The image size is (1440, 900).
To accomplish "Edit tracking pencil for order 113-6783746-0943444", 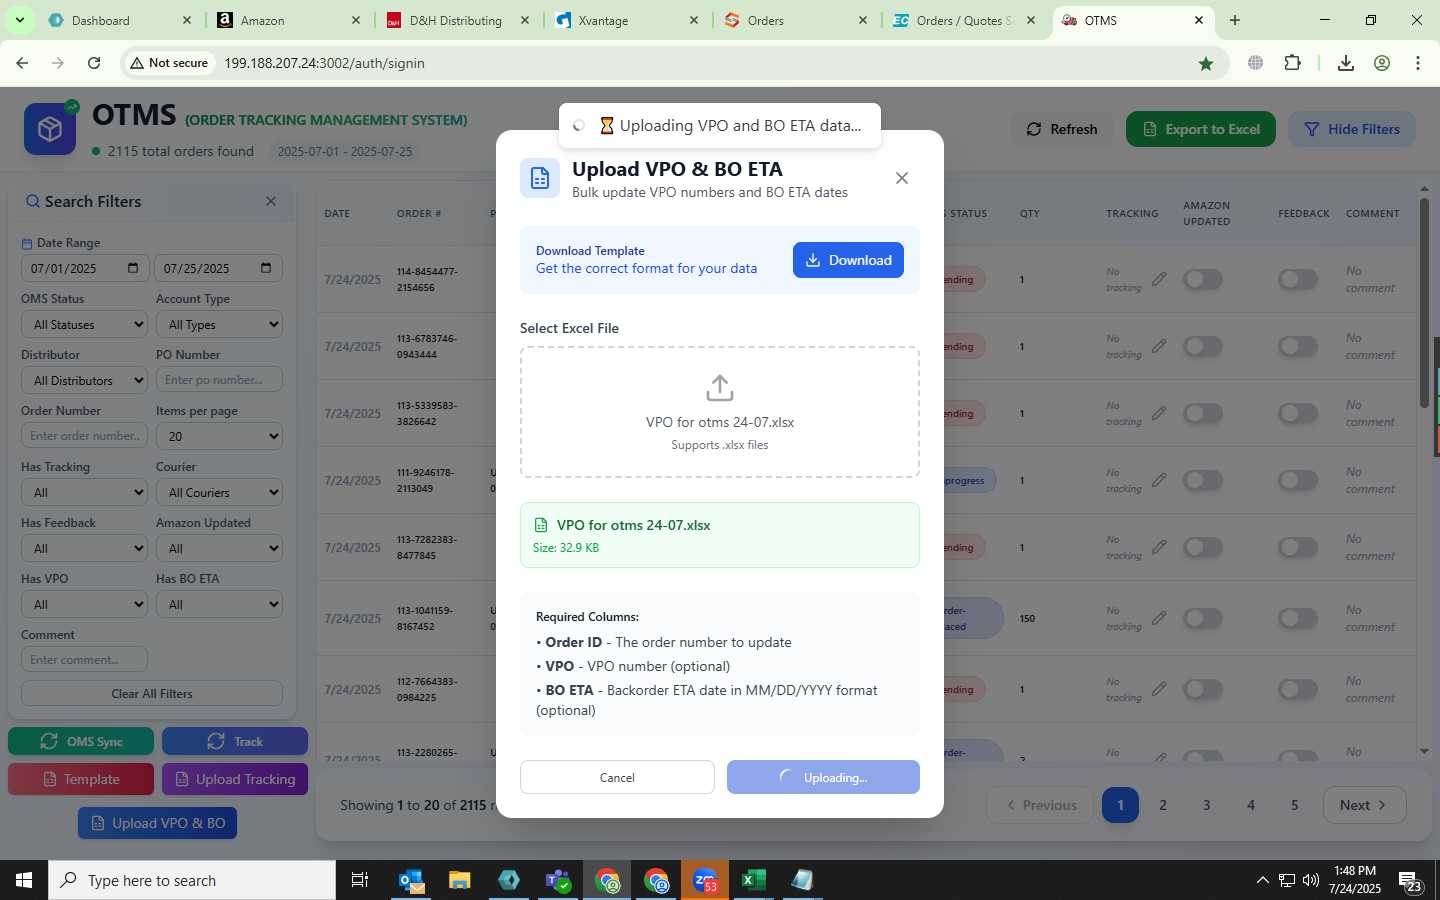I will tap(1159, 346).
